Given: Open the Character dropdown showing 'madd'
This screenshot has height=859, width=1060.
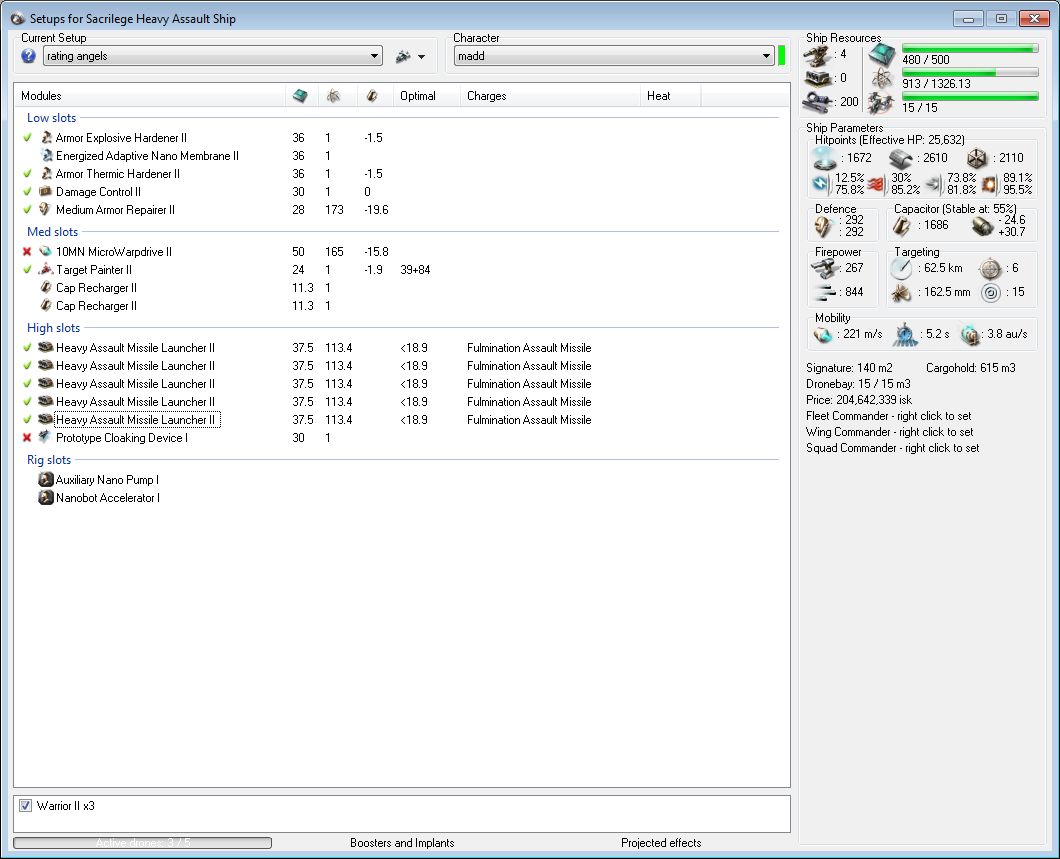Looking at the screenshot, I should (612, 57).
